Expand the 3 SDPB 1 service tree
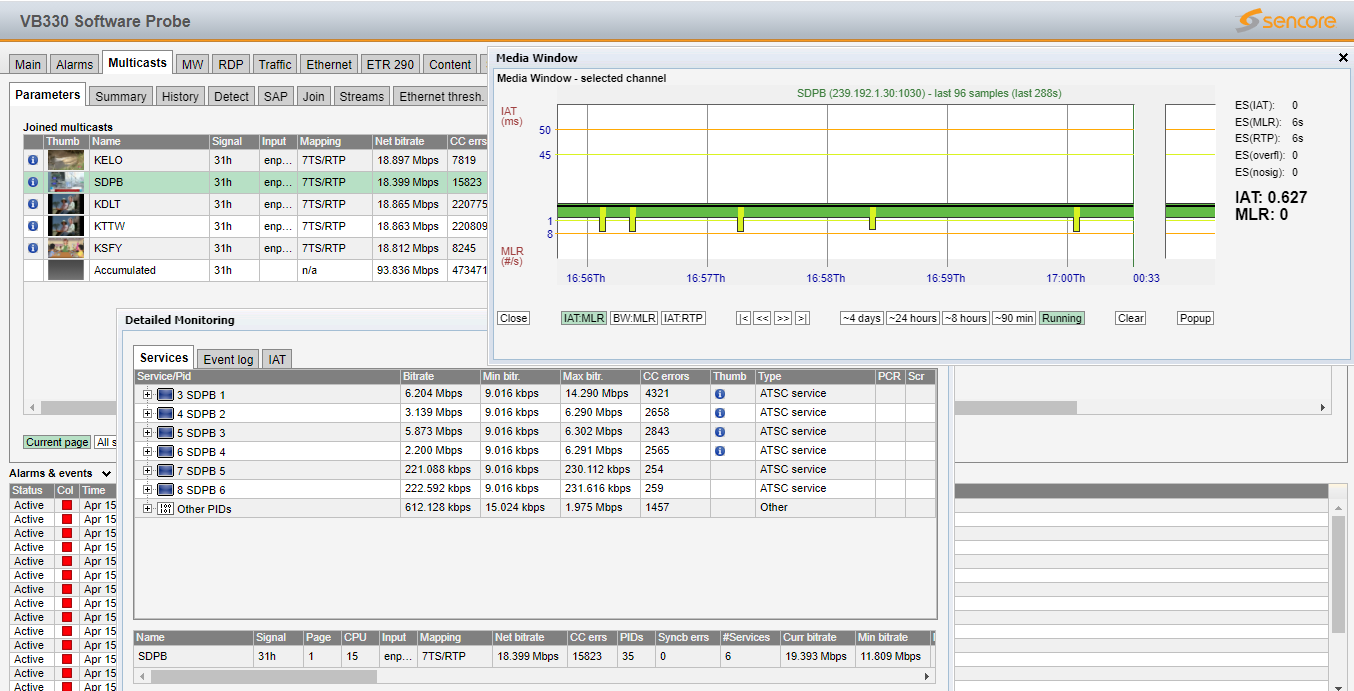This screenshot has height=691, width=1354. click(148, 394)
